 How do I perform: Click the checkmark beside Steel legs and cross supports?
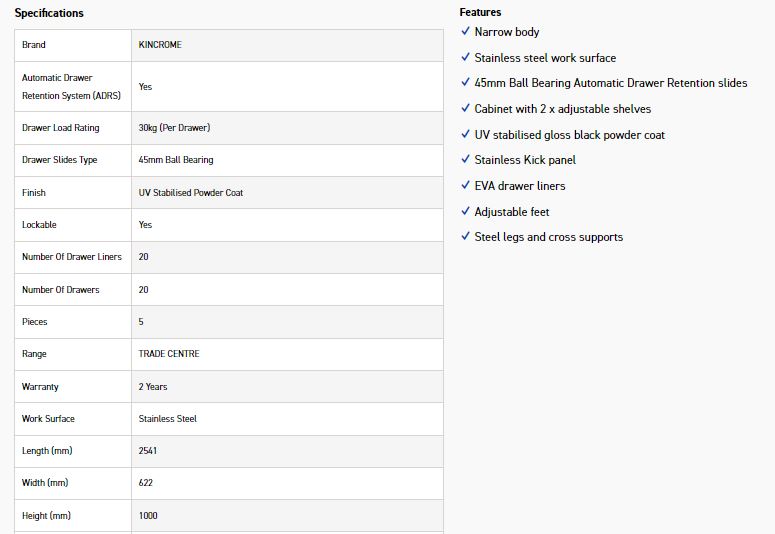click(x=465, y=236)
